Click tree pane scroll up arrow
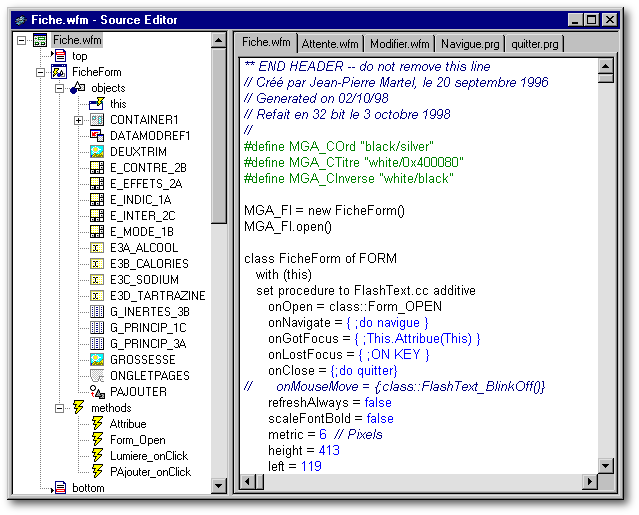Viewport: 639px width, 515px height. pyautogui.click(x=219, y=40)
